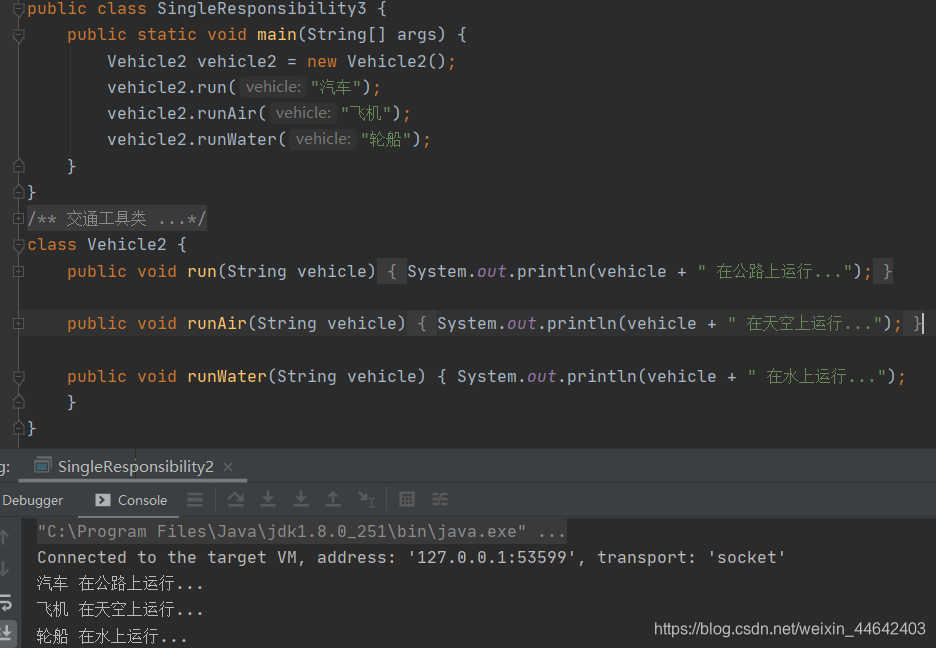Click the runWater method name declaration

tap(227, 377)
